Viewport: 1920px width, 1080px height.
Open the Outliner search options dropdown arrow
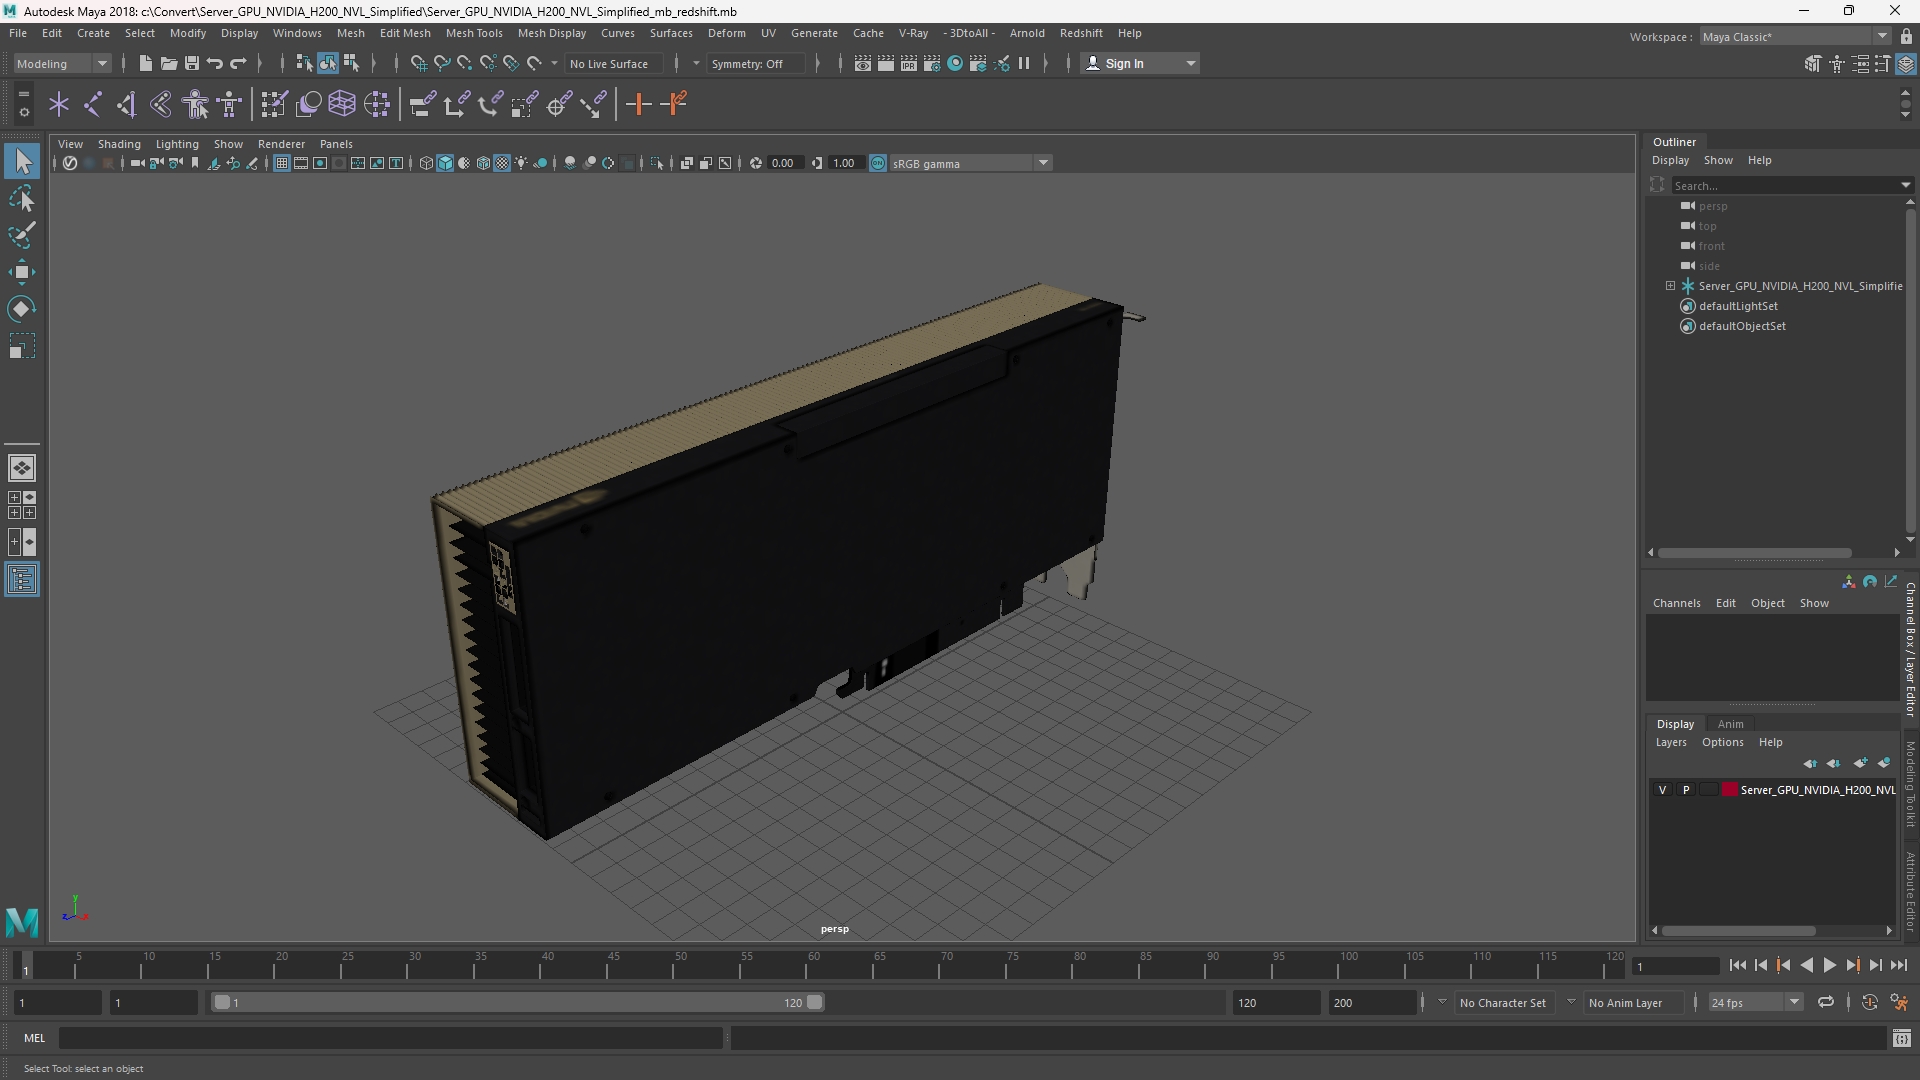pos(1905,185)
